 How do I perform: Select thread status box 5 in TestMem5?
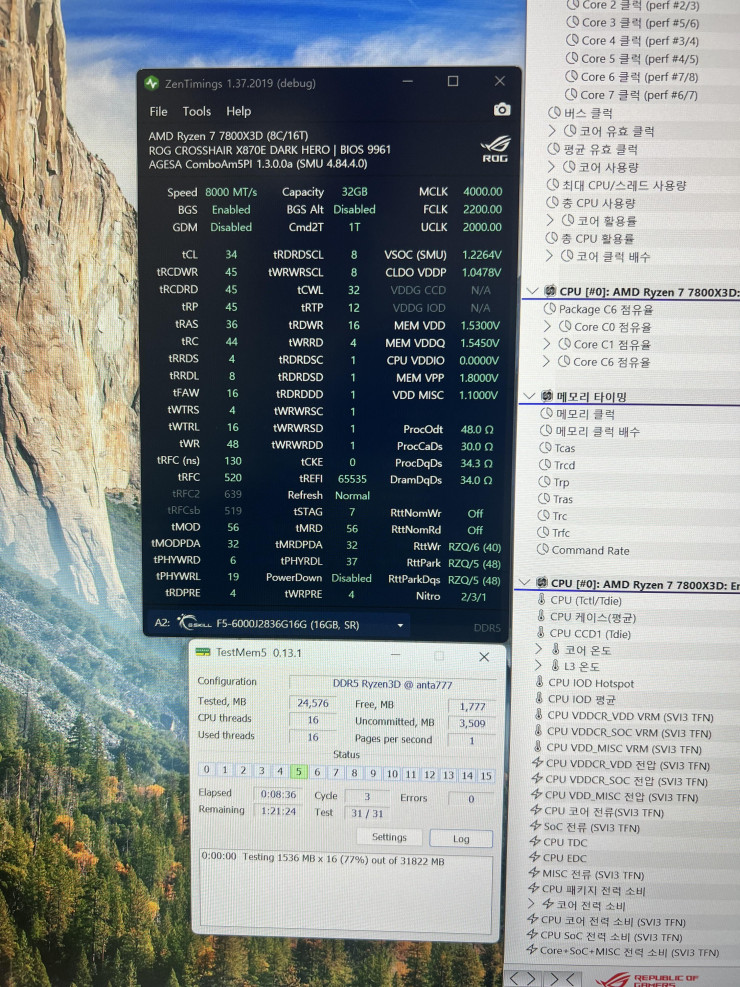pos(298,771)
